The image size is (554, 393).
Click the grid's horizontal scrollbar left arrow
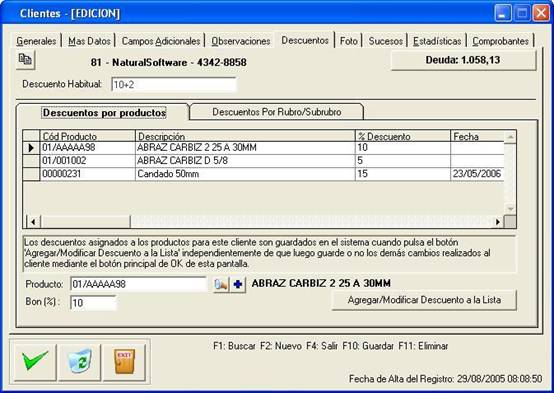point(33,222)
